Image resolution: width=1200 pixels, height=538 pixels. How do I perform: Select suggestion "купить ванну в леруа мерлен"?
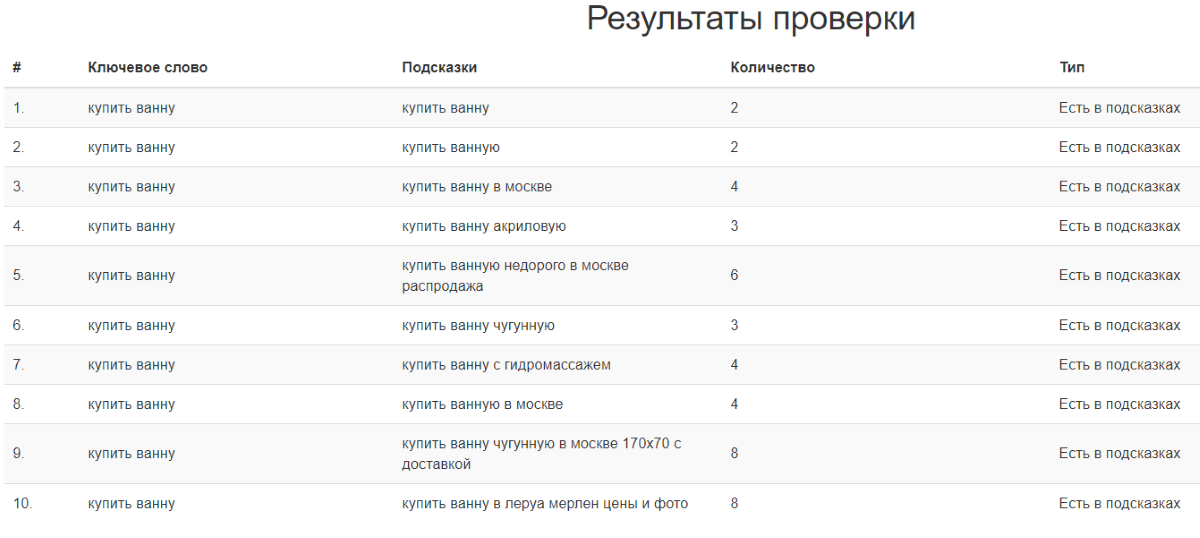544,504
